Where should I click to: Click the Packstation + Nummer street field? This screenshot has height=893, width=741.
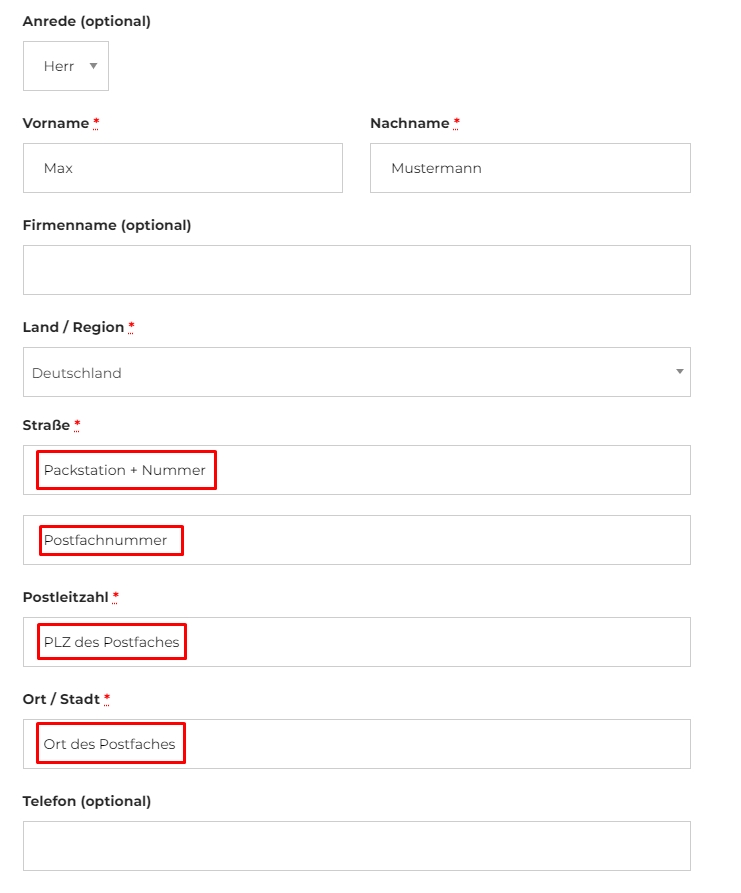pyautogui.click(x=356, y=470)
